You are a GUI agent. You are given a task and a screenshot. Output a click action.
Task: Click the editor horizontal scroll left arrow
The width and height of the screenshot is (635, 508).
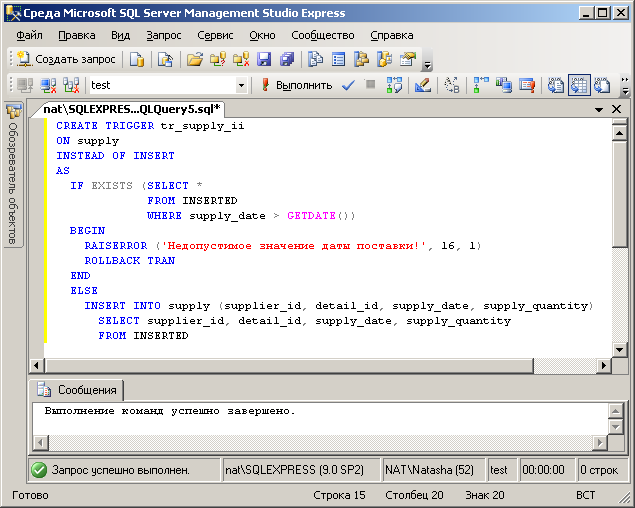point(36,365)
